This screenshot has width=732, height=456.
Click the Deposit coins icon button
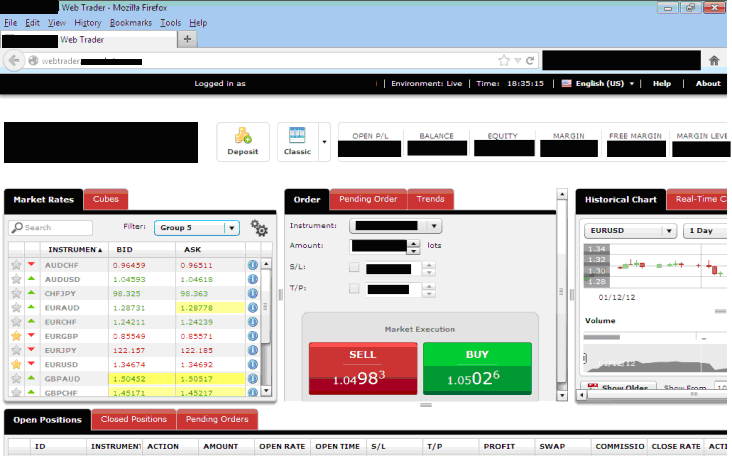tap(243, 136)
